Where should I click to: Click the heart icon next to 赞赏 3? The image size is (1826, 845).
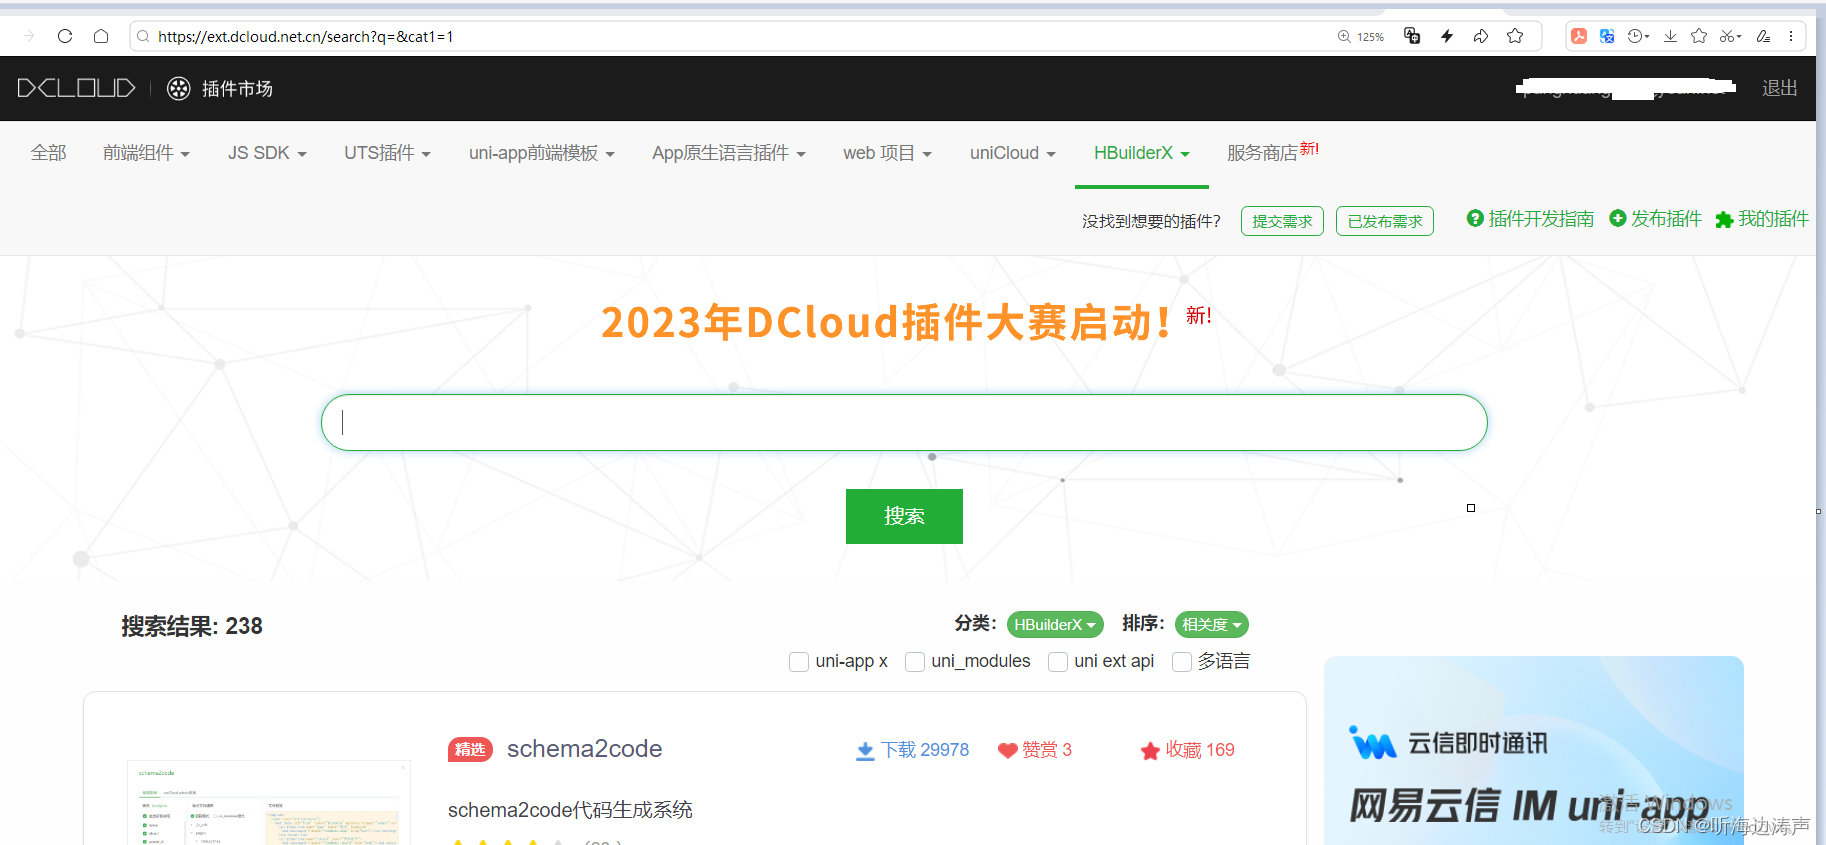pos(1008,750)
